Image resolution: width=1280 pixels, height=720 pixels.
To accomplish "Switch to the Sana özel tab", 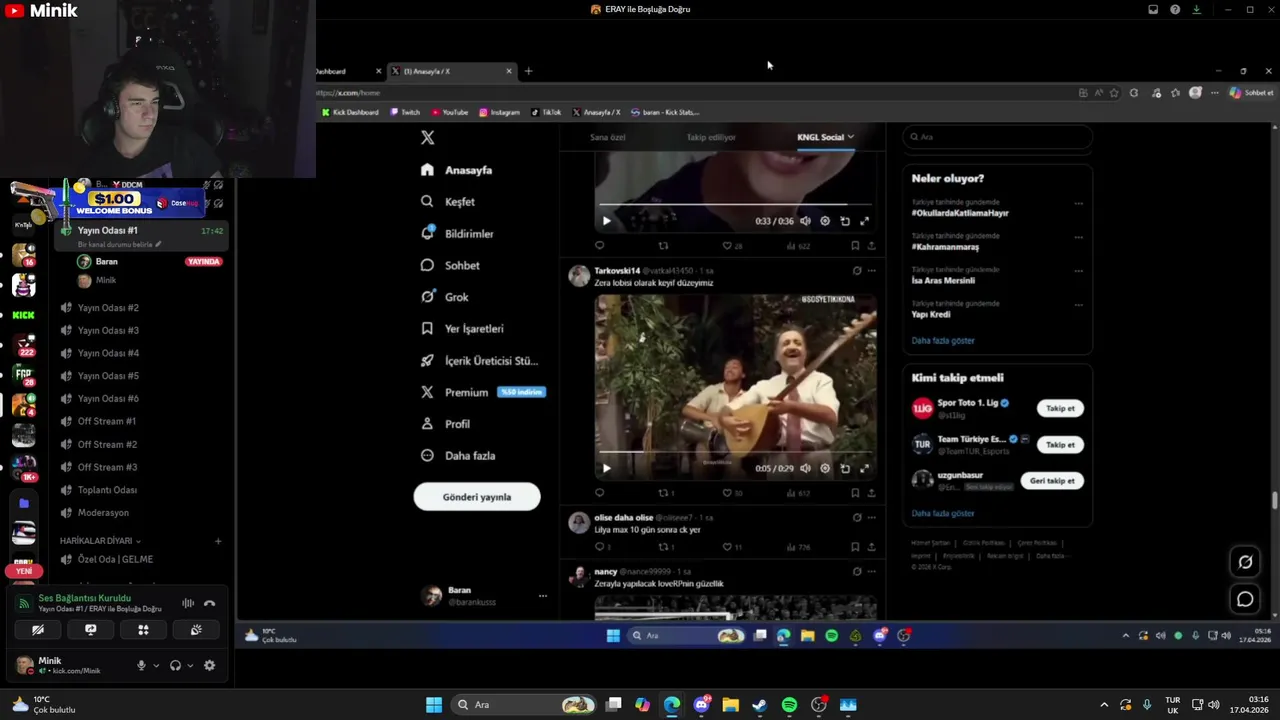I will [607, 137].
